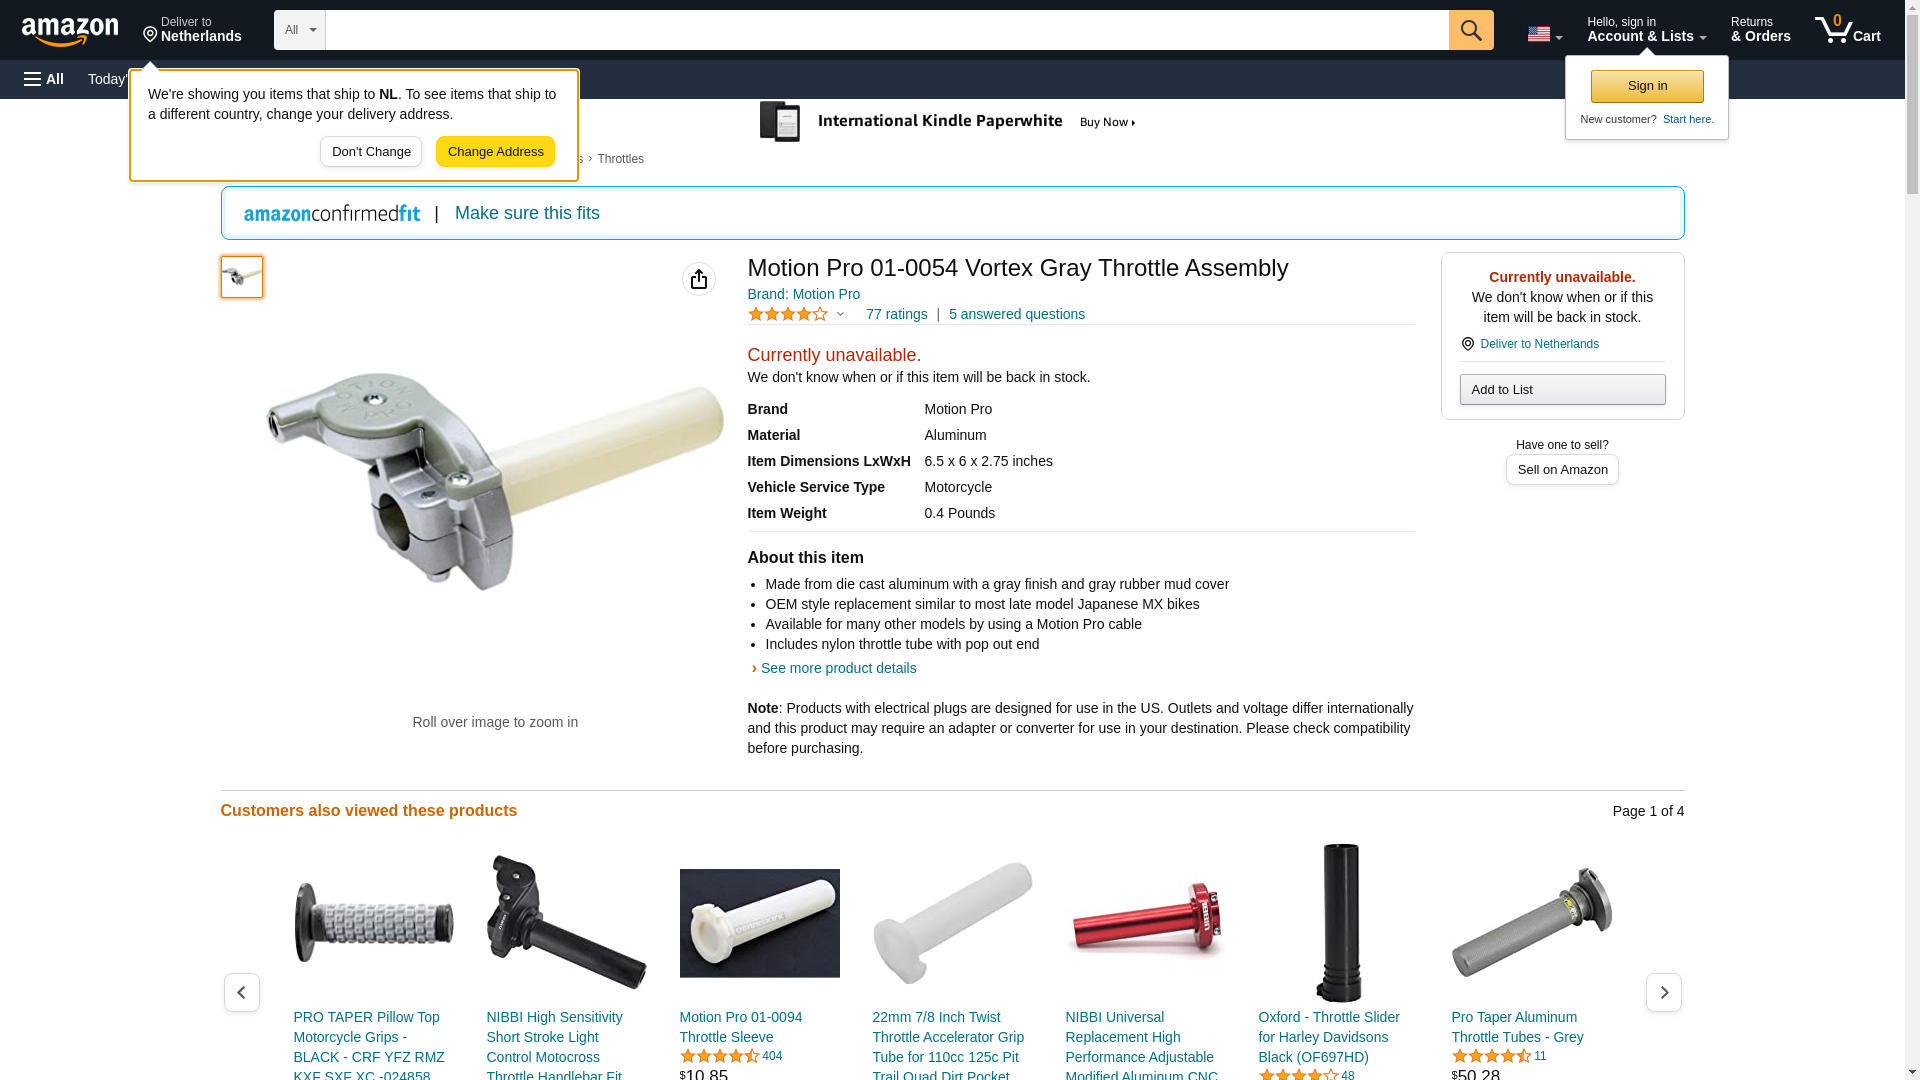The width and height of the screenshot is (1920, 1080).
Task: Open the All hamburger menu
Action: click(x=44, y=79)
